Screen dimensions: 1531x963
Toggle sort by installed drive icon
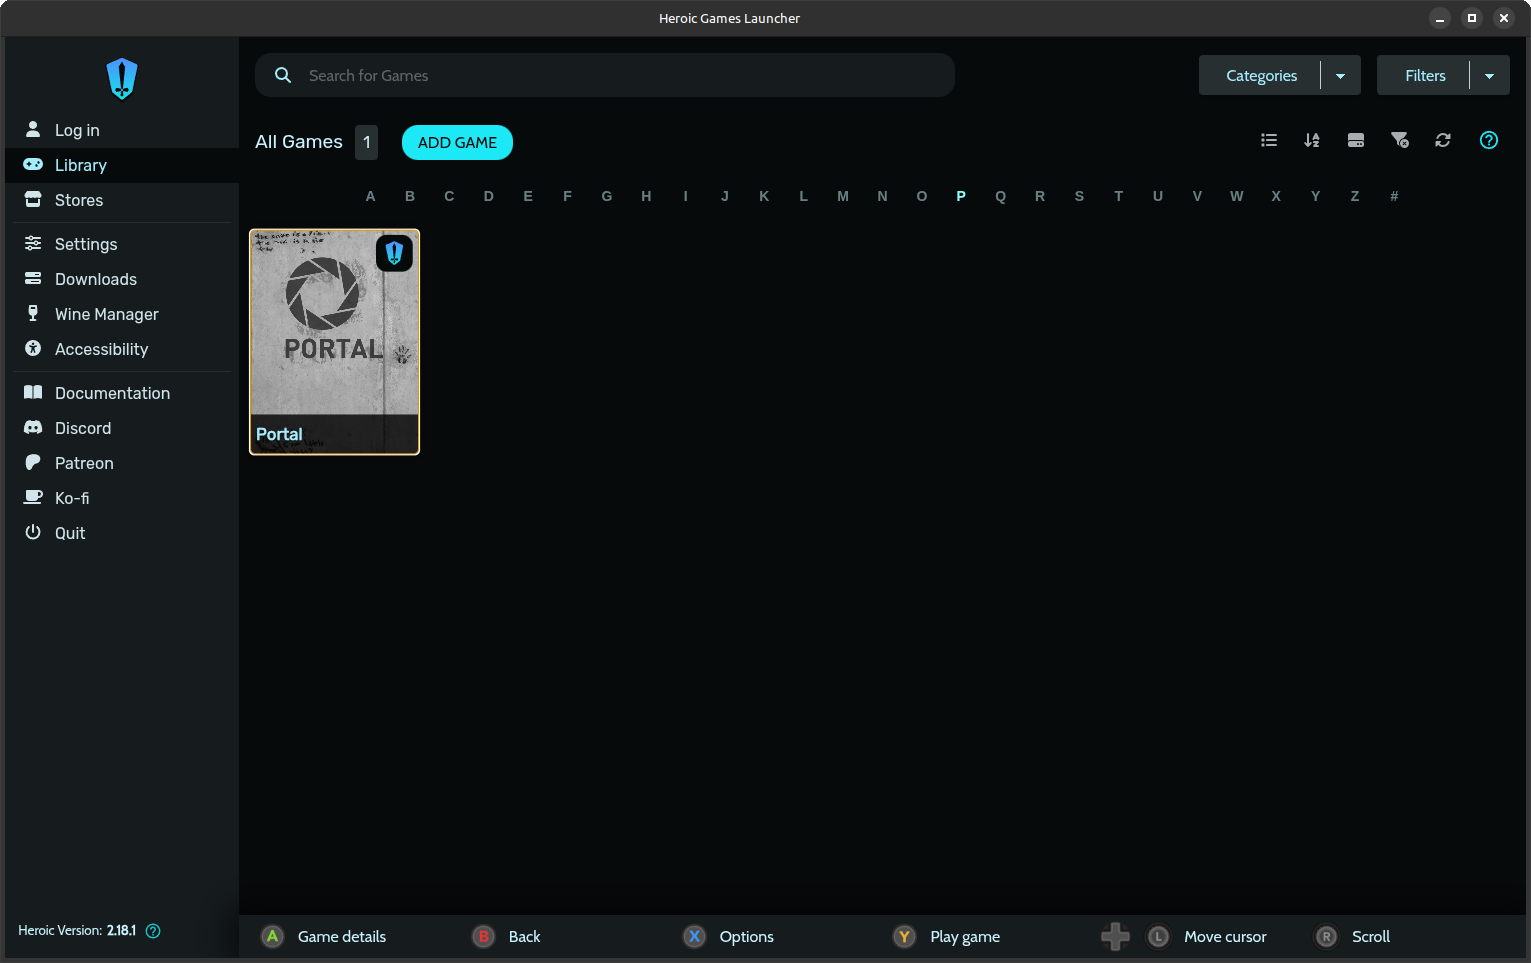click(1356, 140)
